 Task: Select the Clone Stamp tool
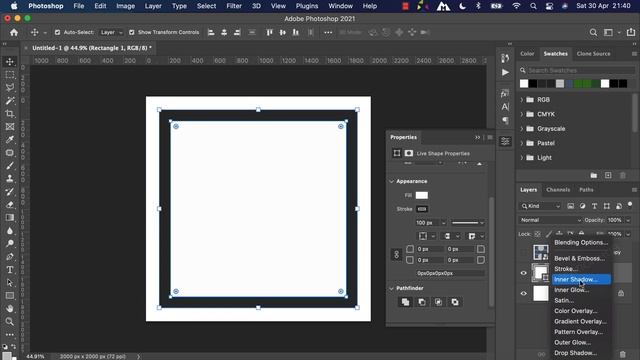coord(10,178)
